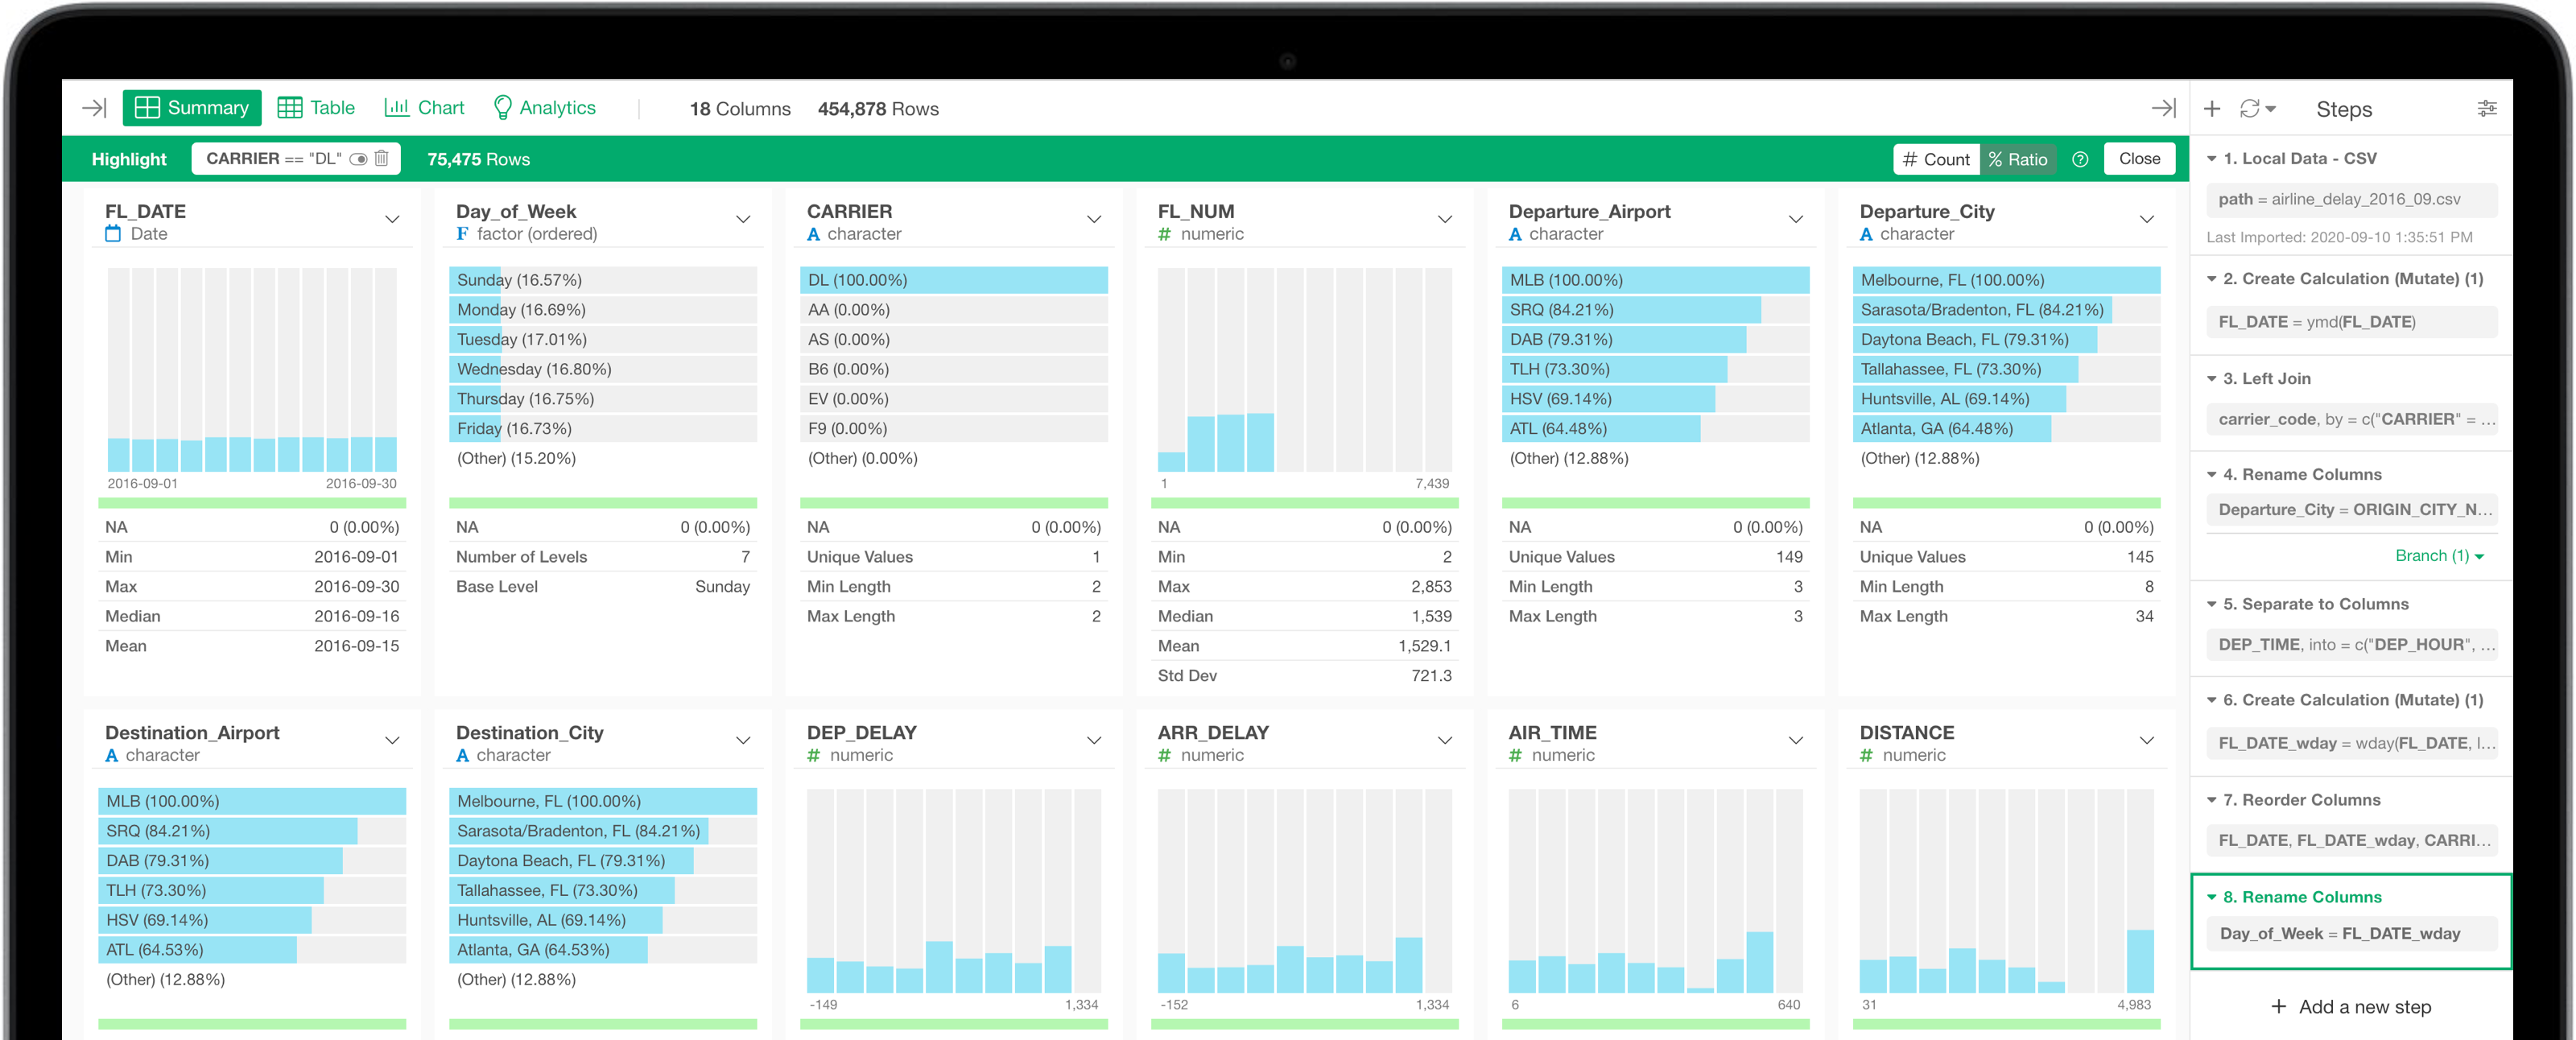Collapse step 5 Separate to Columns
The image size is (2576, 1040).
coord(2212,605)
